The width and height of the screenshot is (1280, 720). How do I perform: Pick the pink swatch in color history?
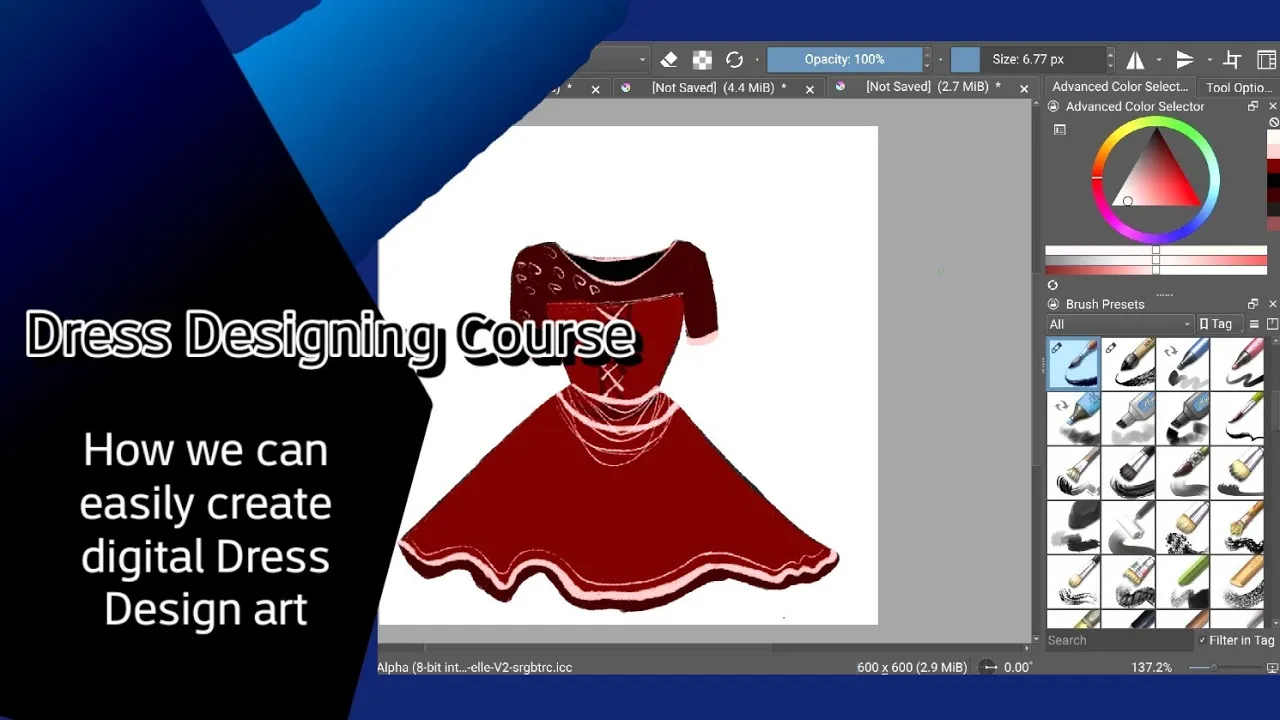point(1274,151)
